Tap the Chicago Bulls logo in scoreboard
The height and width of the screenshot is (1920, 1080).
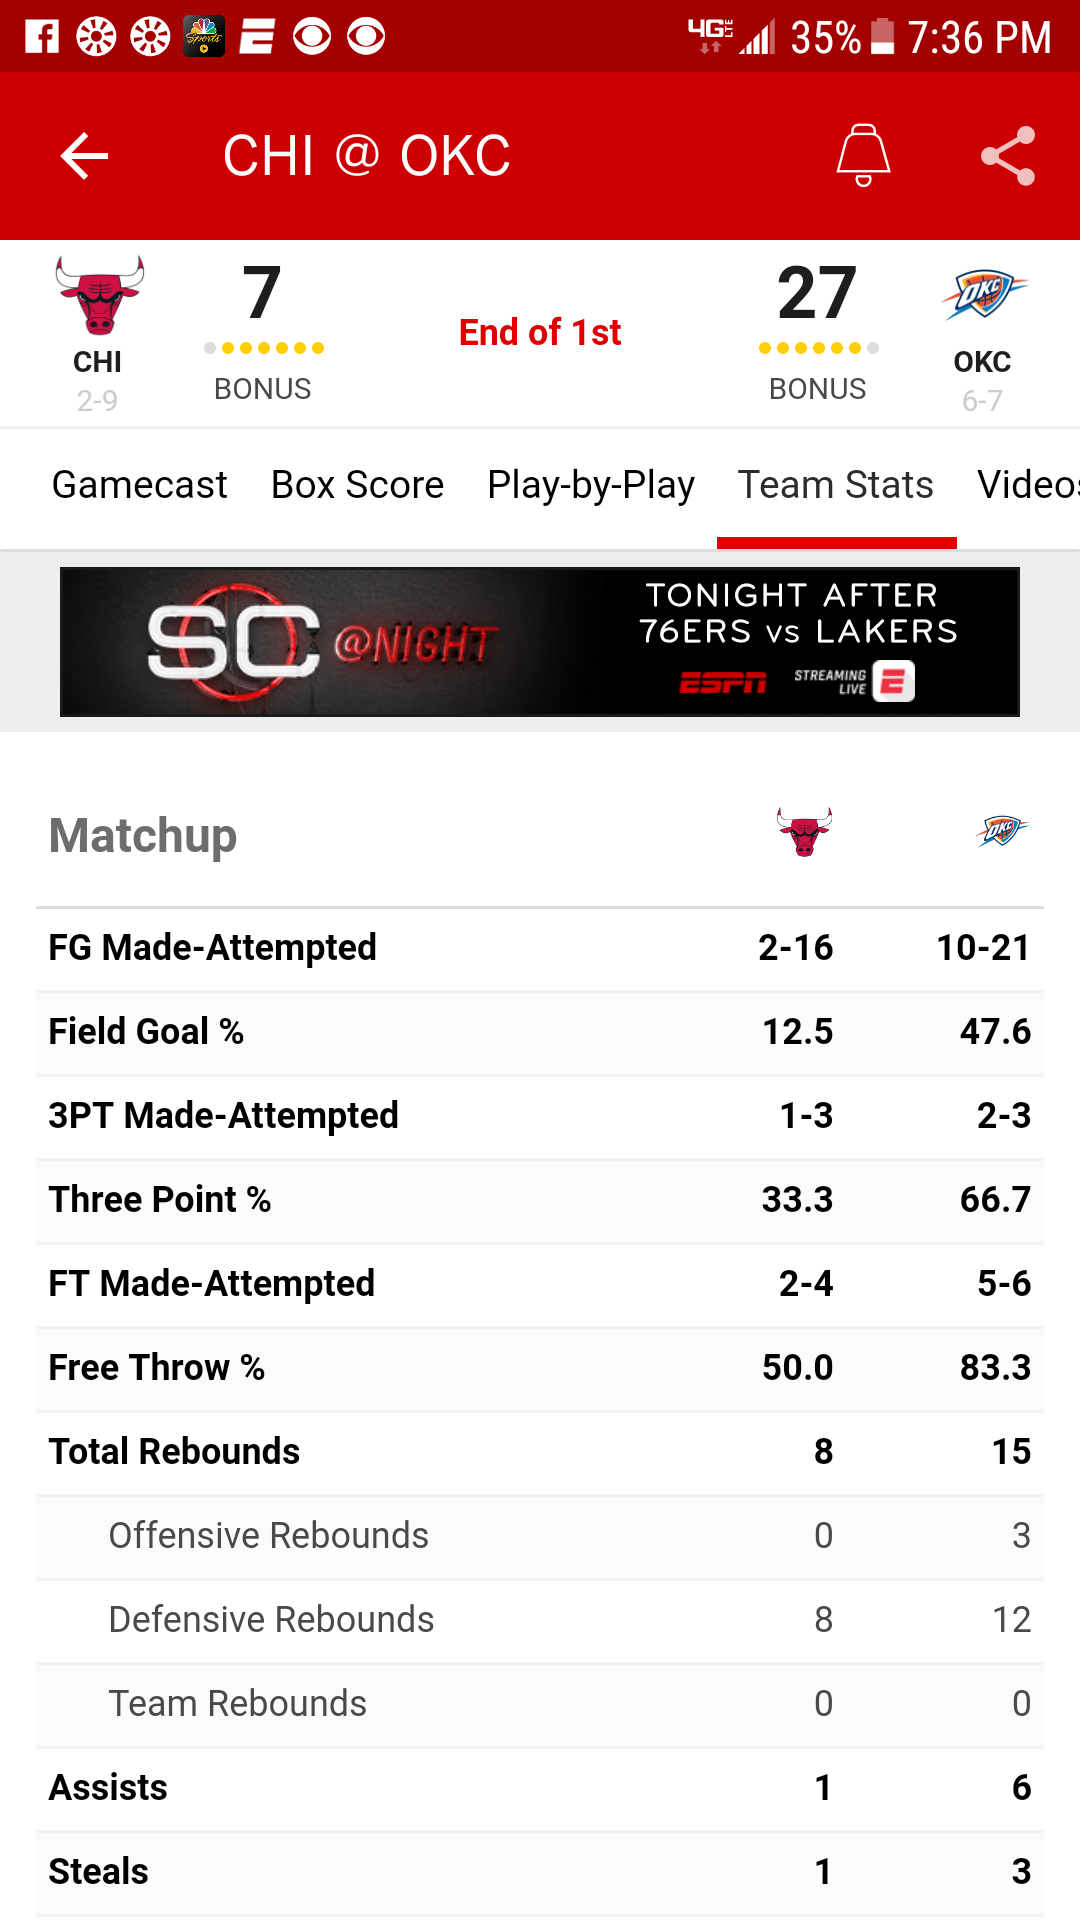tap(99, 295)
